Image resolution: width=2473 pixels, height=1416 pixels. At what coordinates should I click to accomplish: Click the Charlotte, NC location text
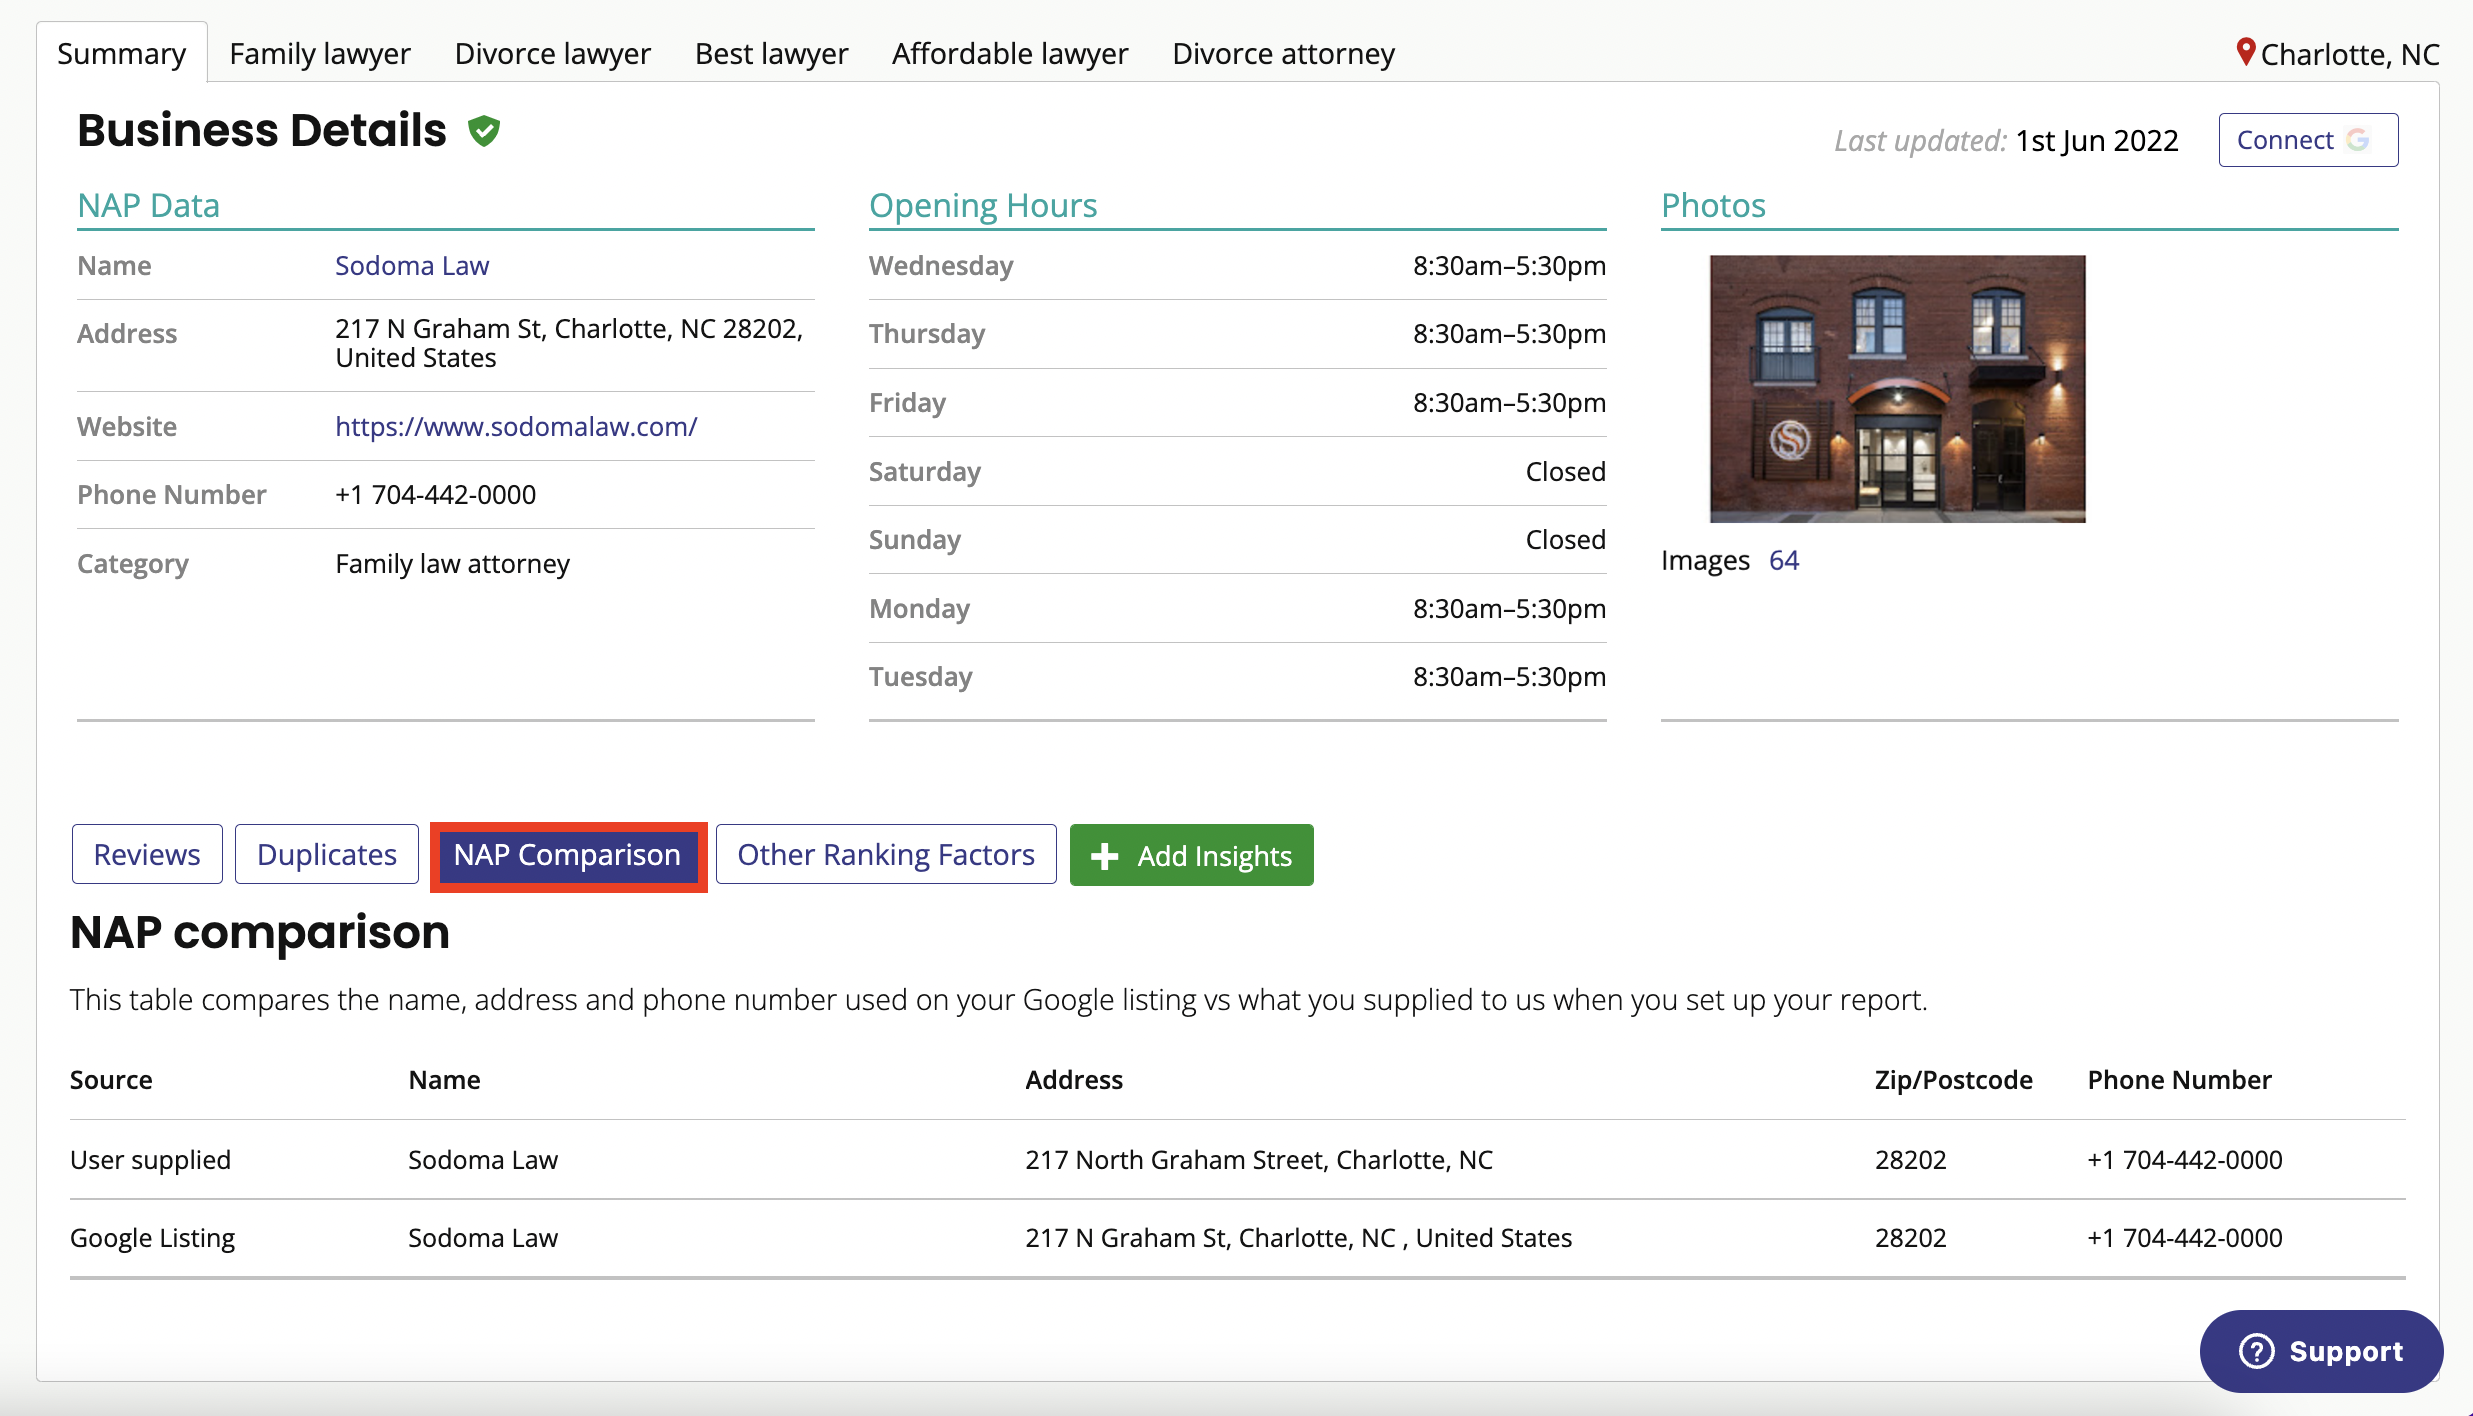(2350, 54)
